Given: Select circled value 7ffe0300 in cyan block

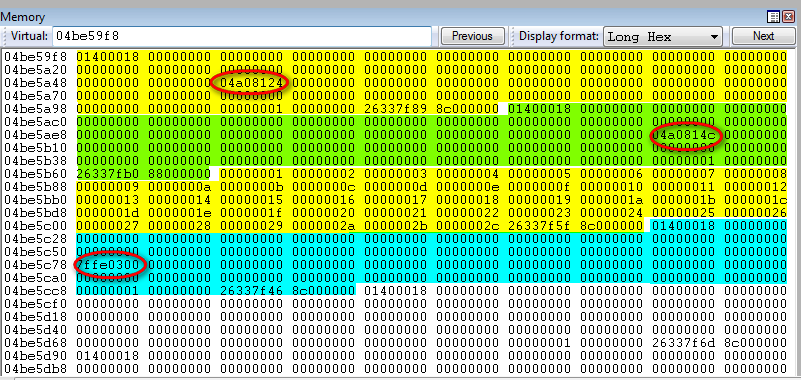Looking at the screenshot, I should pos(108,265).
